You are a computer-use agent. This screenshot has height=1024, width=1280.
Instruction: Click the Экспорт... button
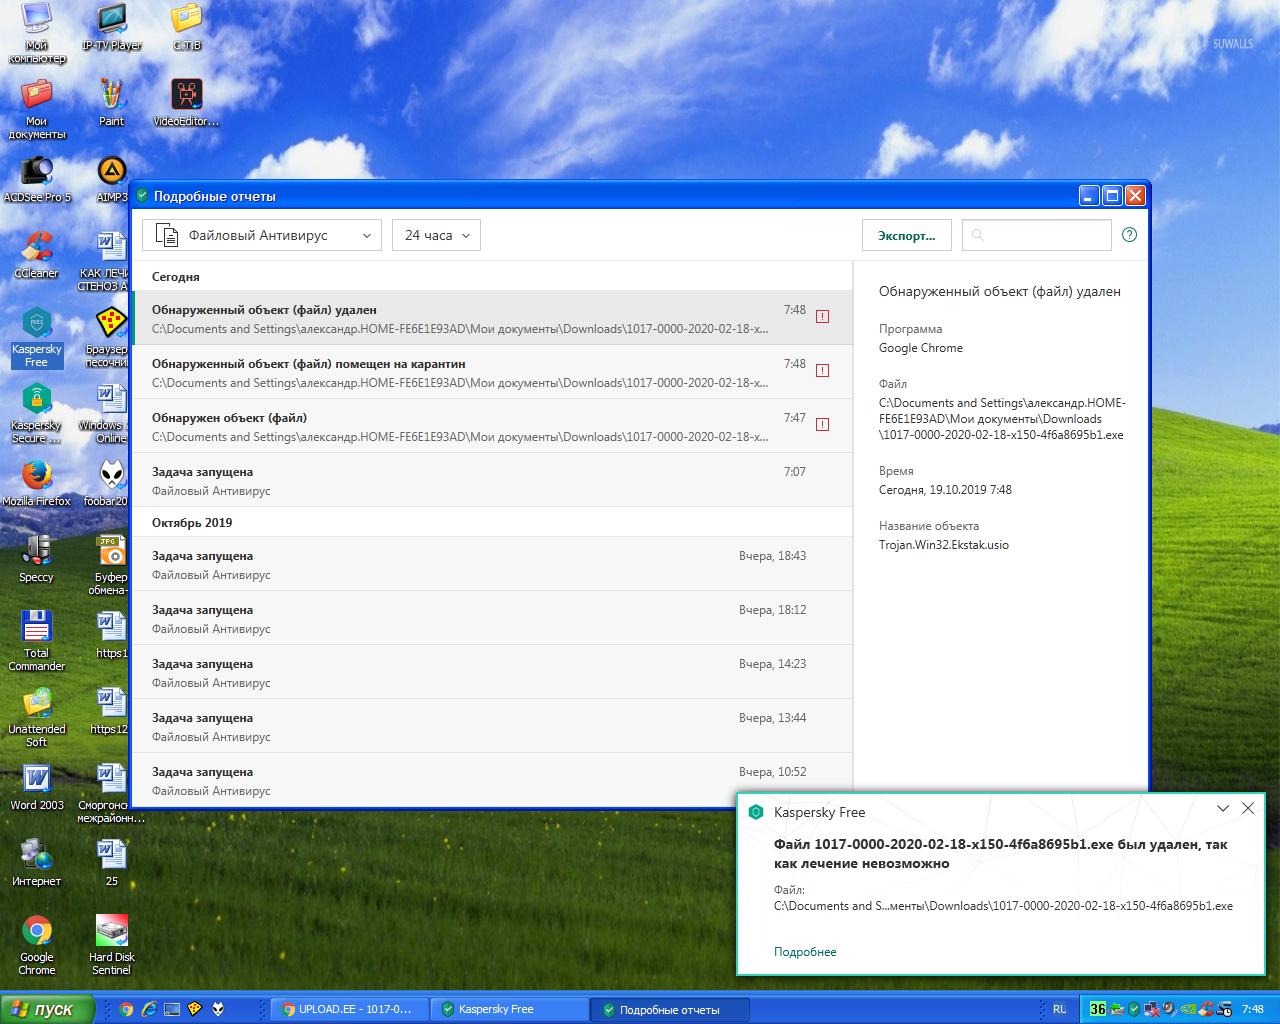pyautogui.click(x=907, y=235)
